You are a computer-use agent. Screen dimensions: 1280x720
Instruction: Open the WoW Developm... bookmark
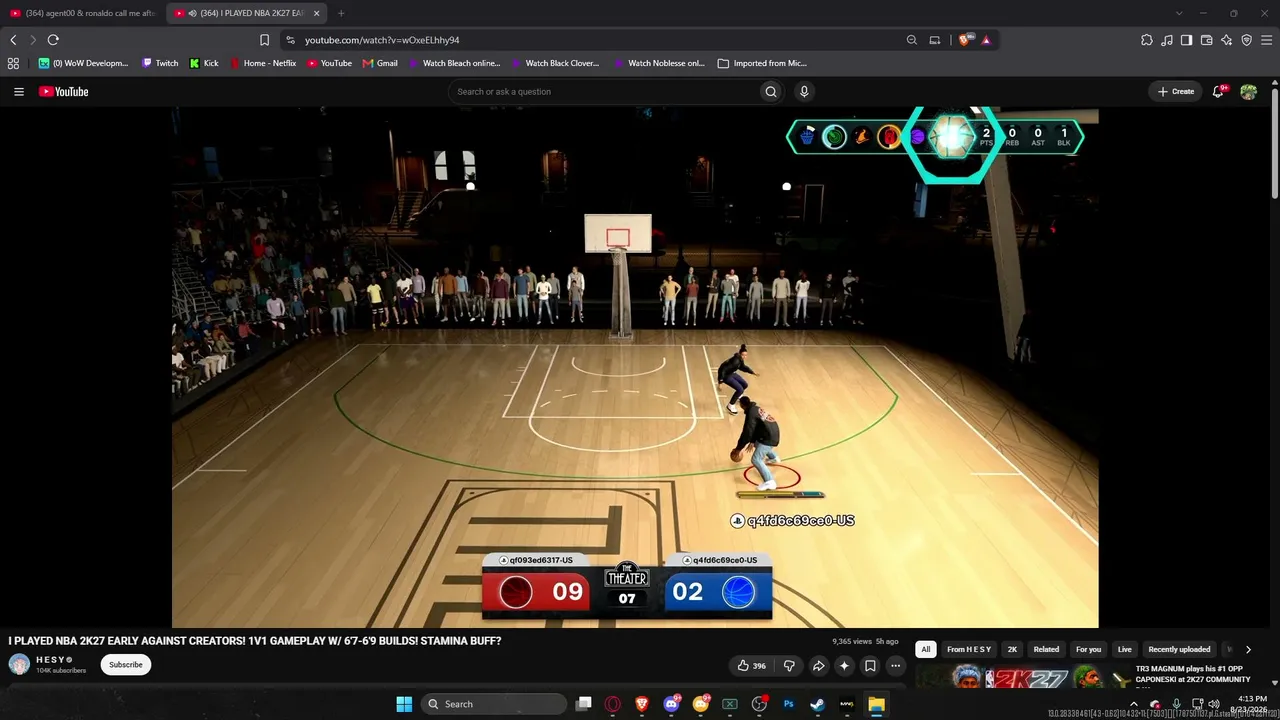tap(84, 63)
